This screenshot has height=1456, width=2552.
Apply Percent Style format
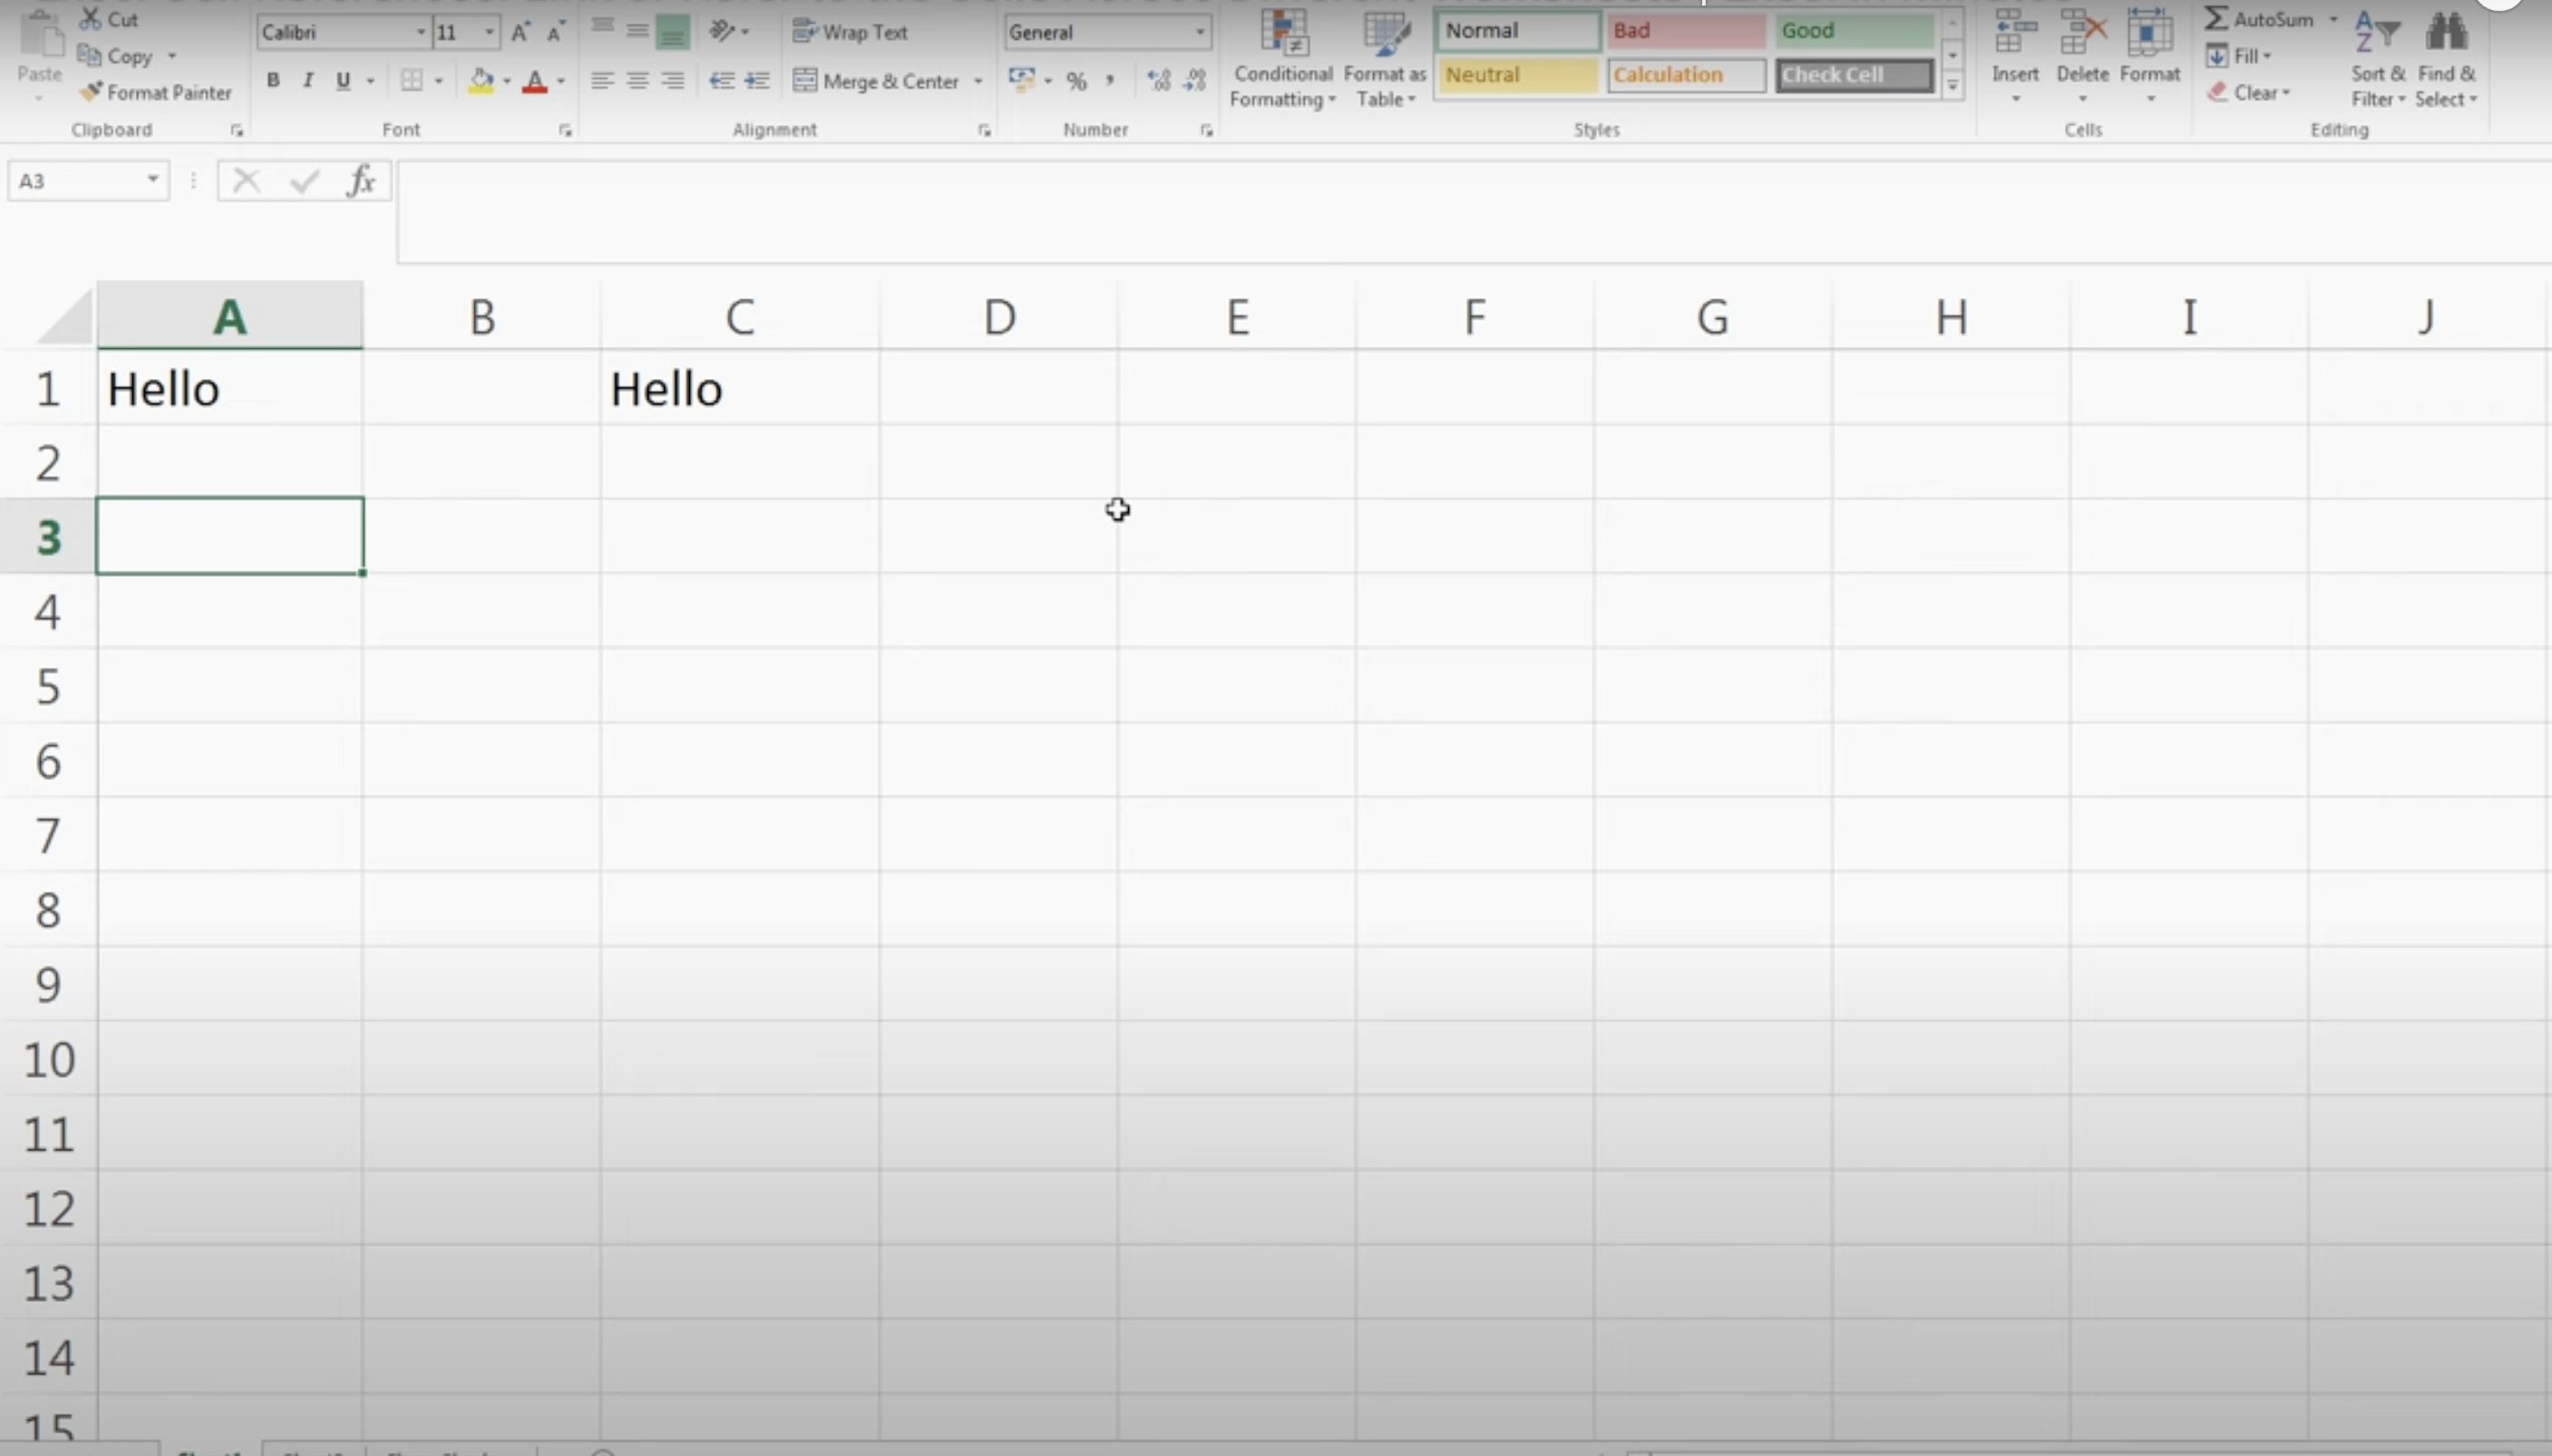coord(1076,81)
